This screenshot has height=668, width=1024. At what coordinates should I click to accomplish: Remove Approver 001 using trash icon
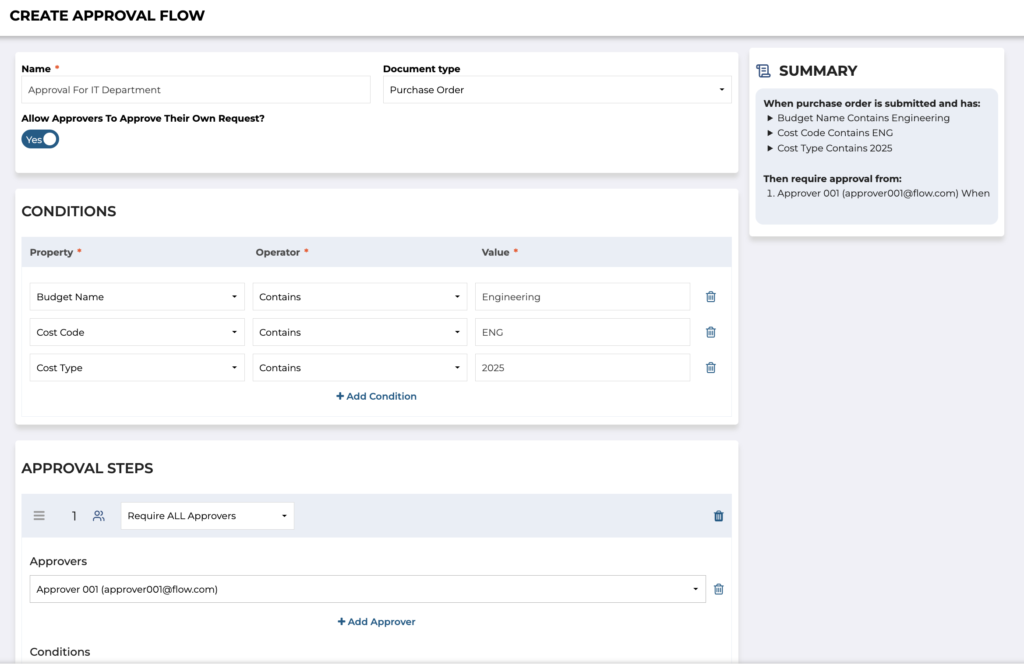click(718, 589)
